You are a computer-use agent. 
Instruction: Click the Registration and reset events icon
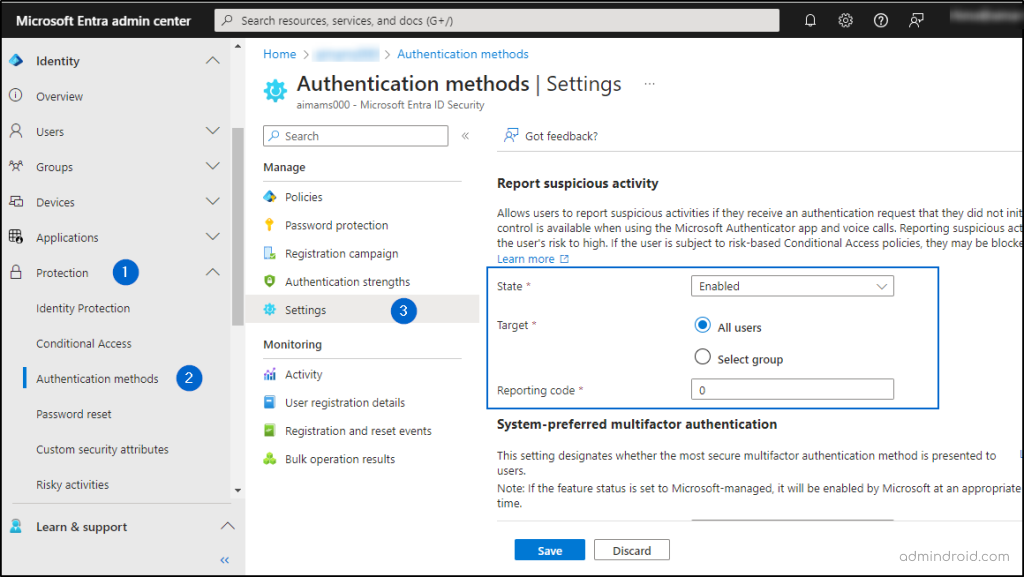tap(269, 430)
